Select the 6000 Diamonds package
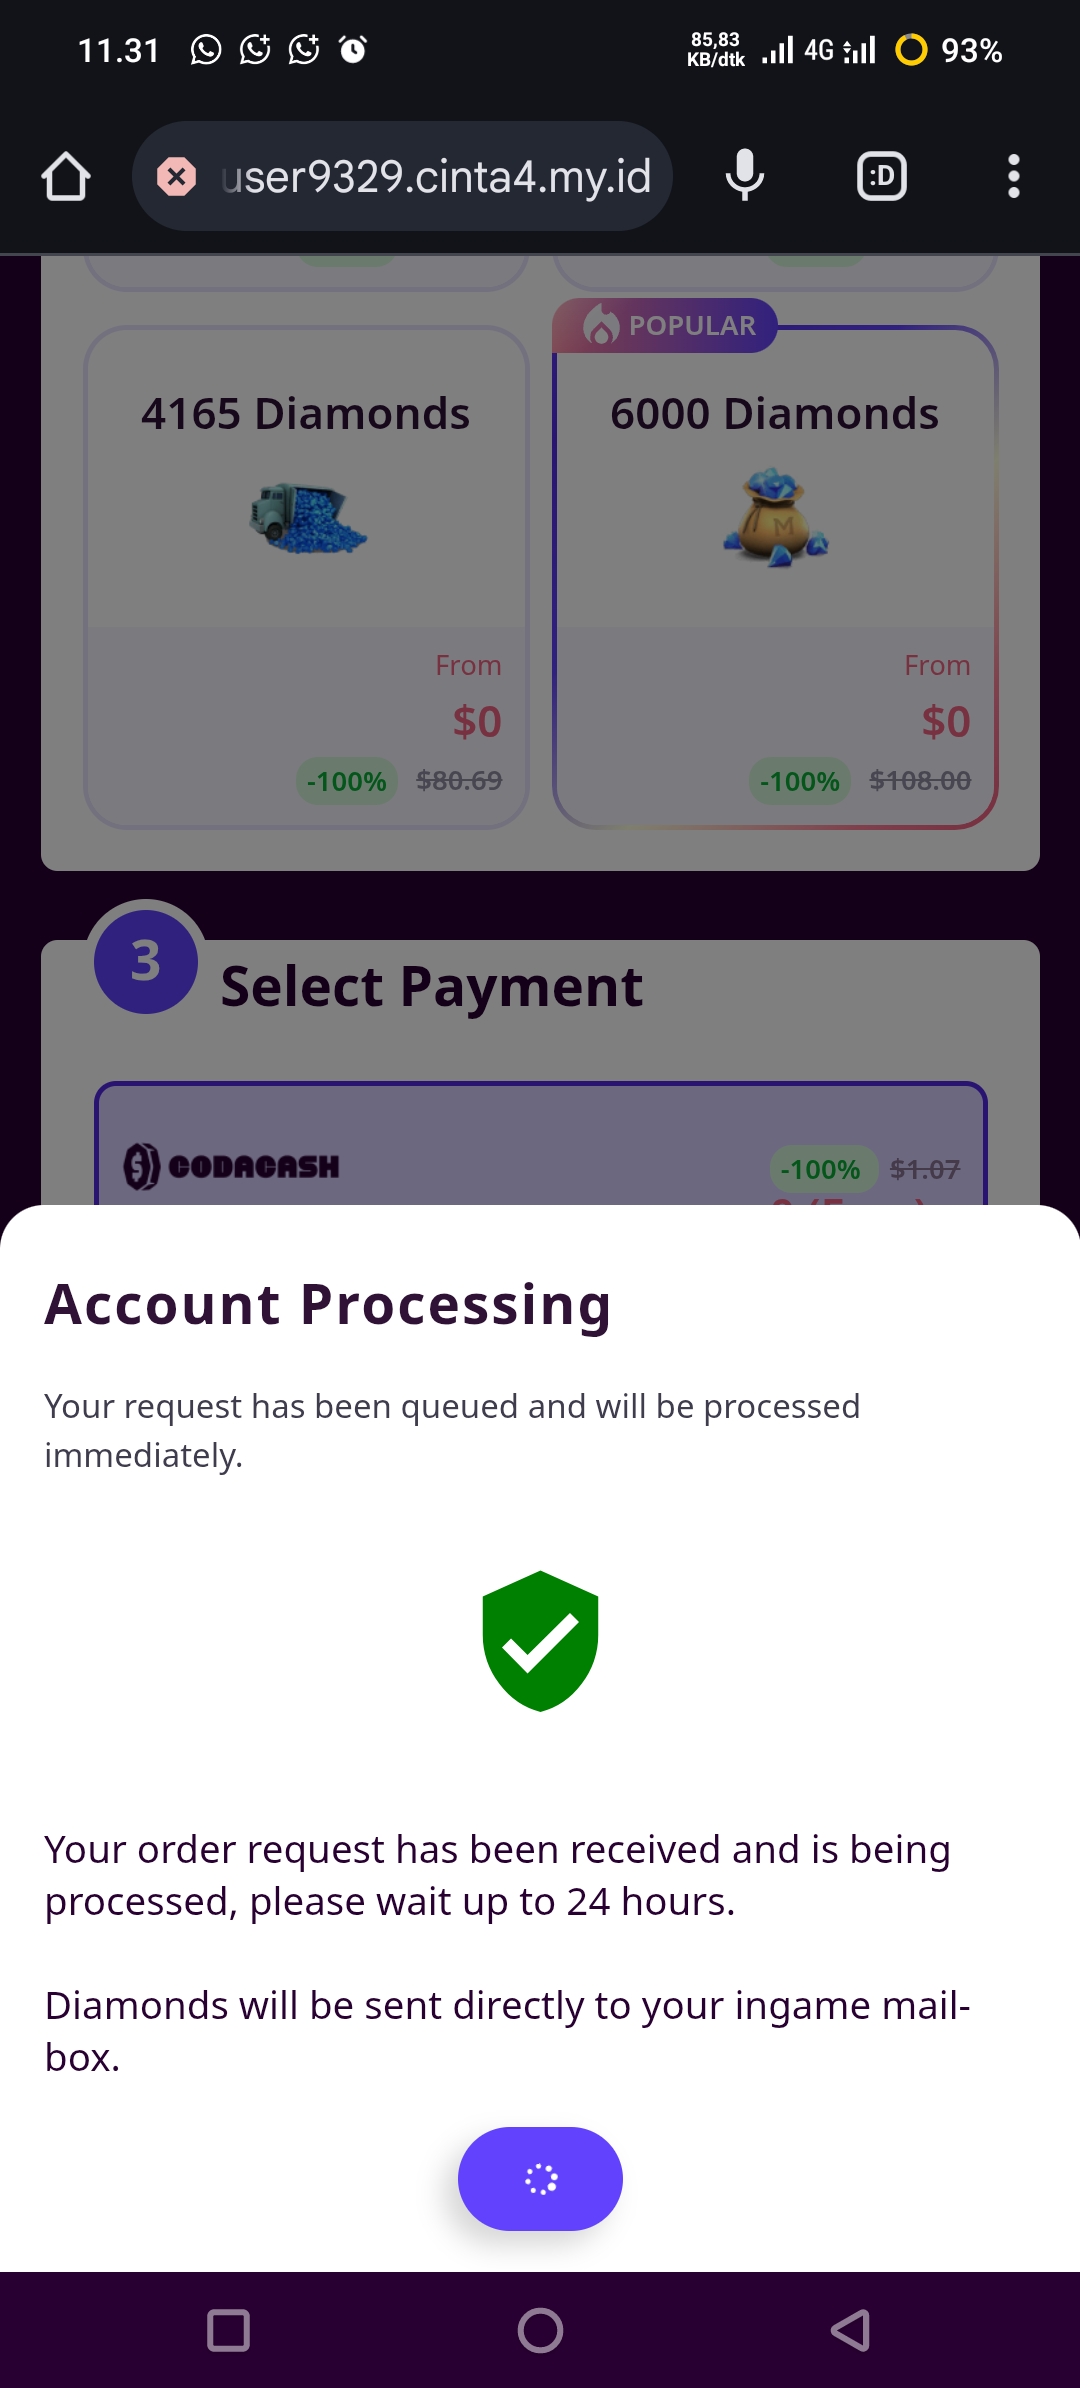1080x2388 pixels. tap(775, 577)
